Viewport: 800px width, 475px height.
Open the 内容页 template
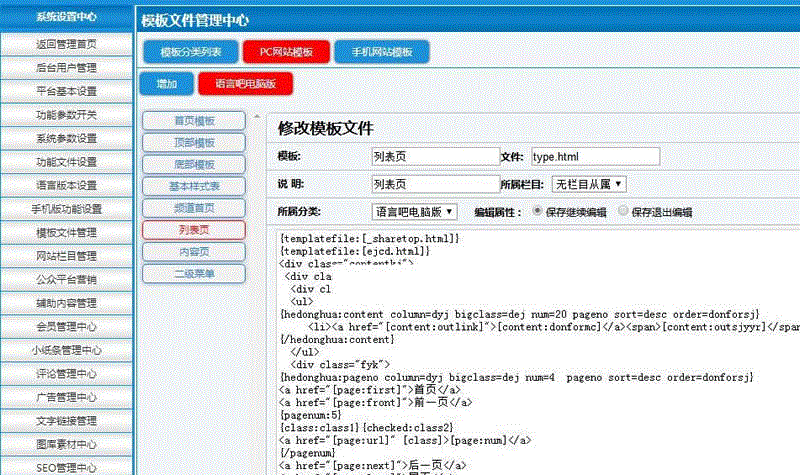coord(194,252)
